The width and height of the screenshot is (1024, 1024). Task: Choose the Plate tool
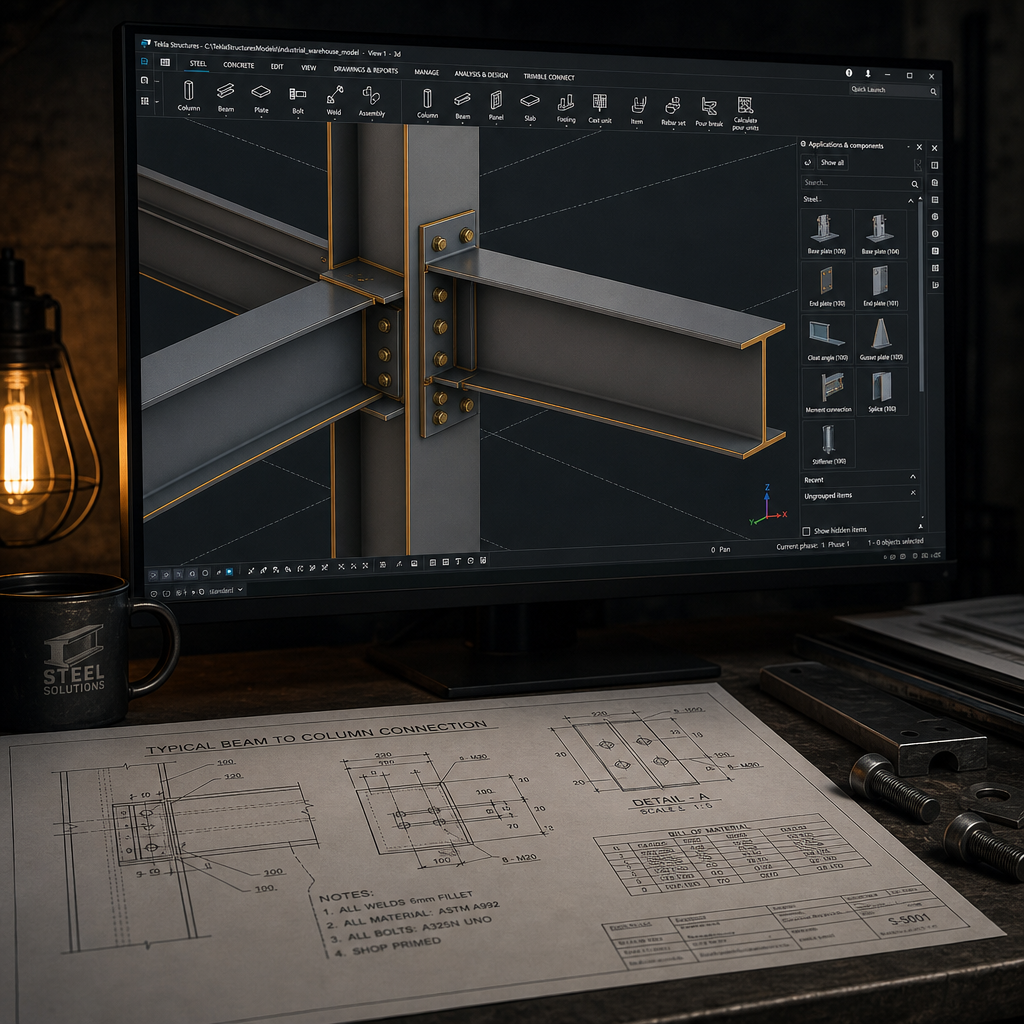(261, 98)
